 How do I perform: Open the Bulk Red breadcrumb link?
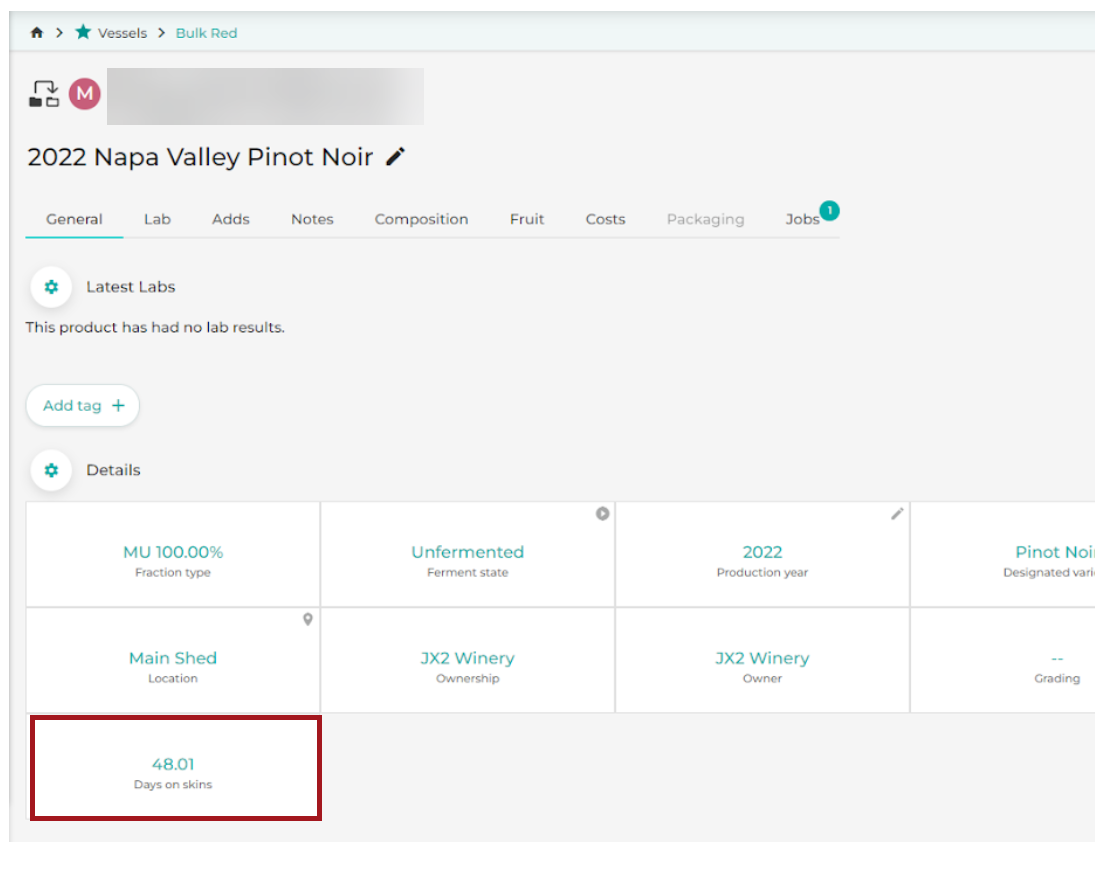pyautogui.click(x=206, y=33)
